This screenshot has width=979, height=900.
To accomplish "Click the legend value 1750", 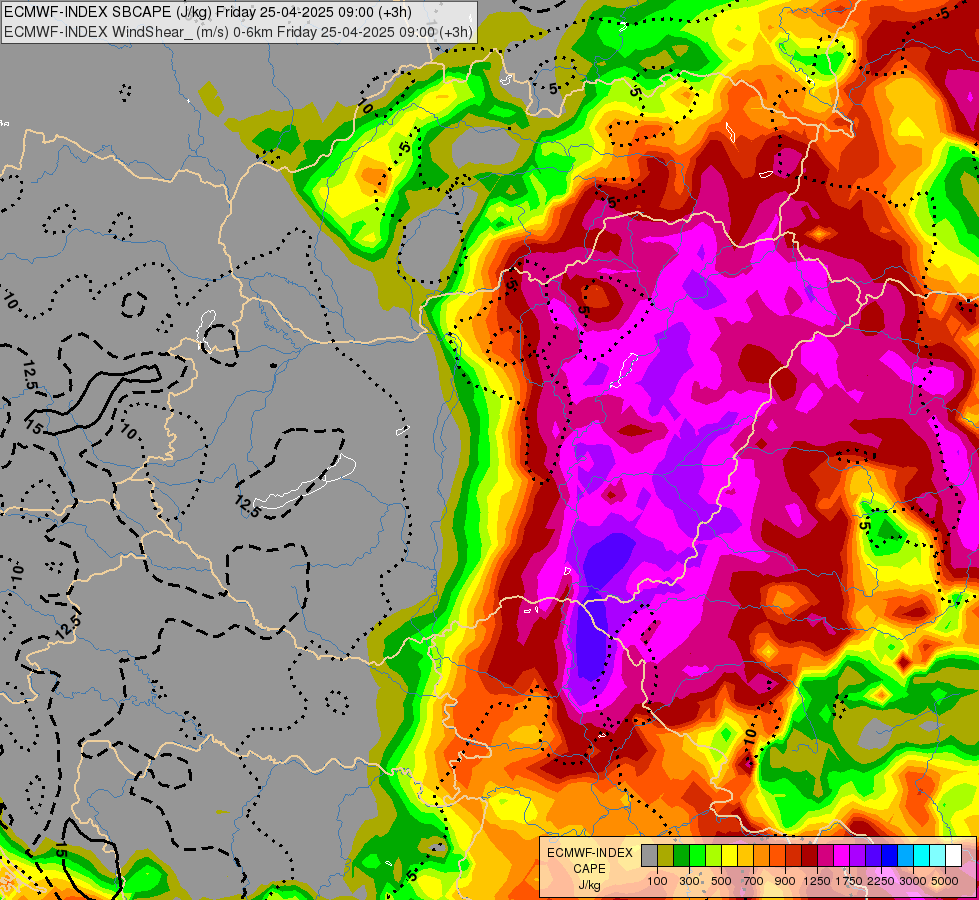I will (849, 881).
